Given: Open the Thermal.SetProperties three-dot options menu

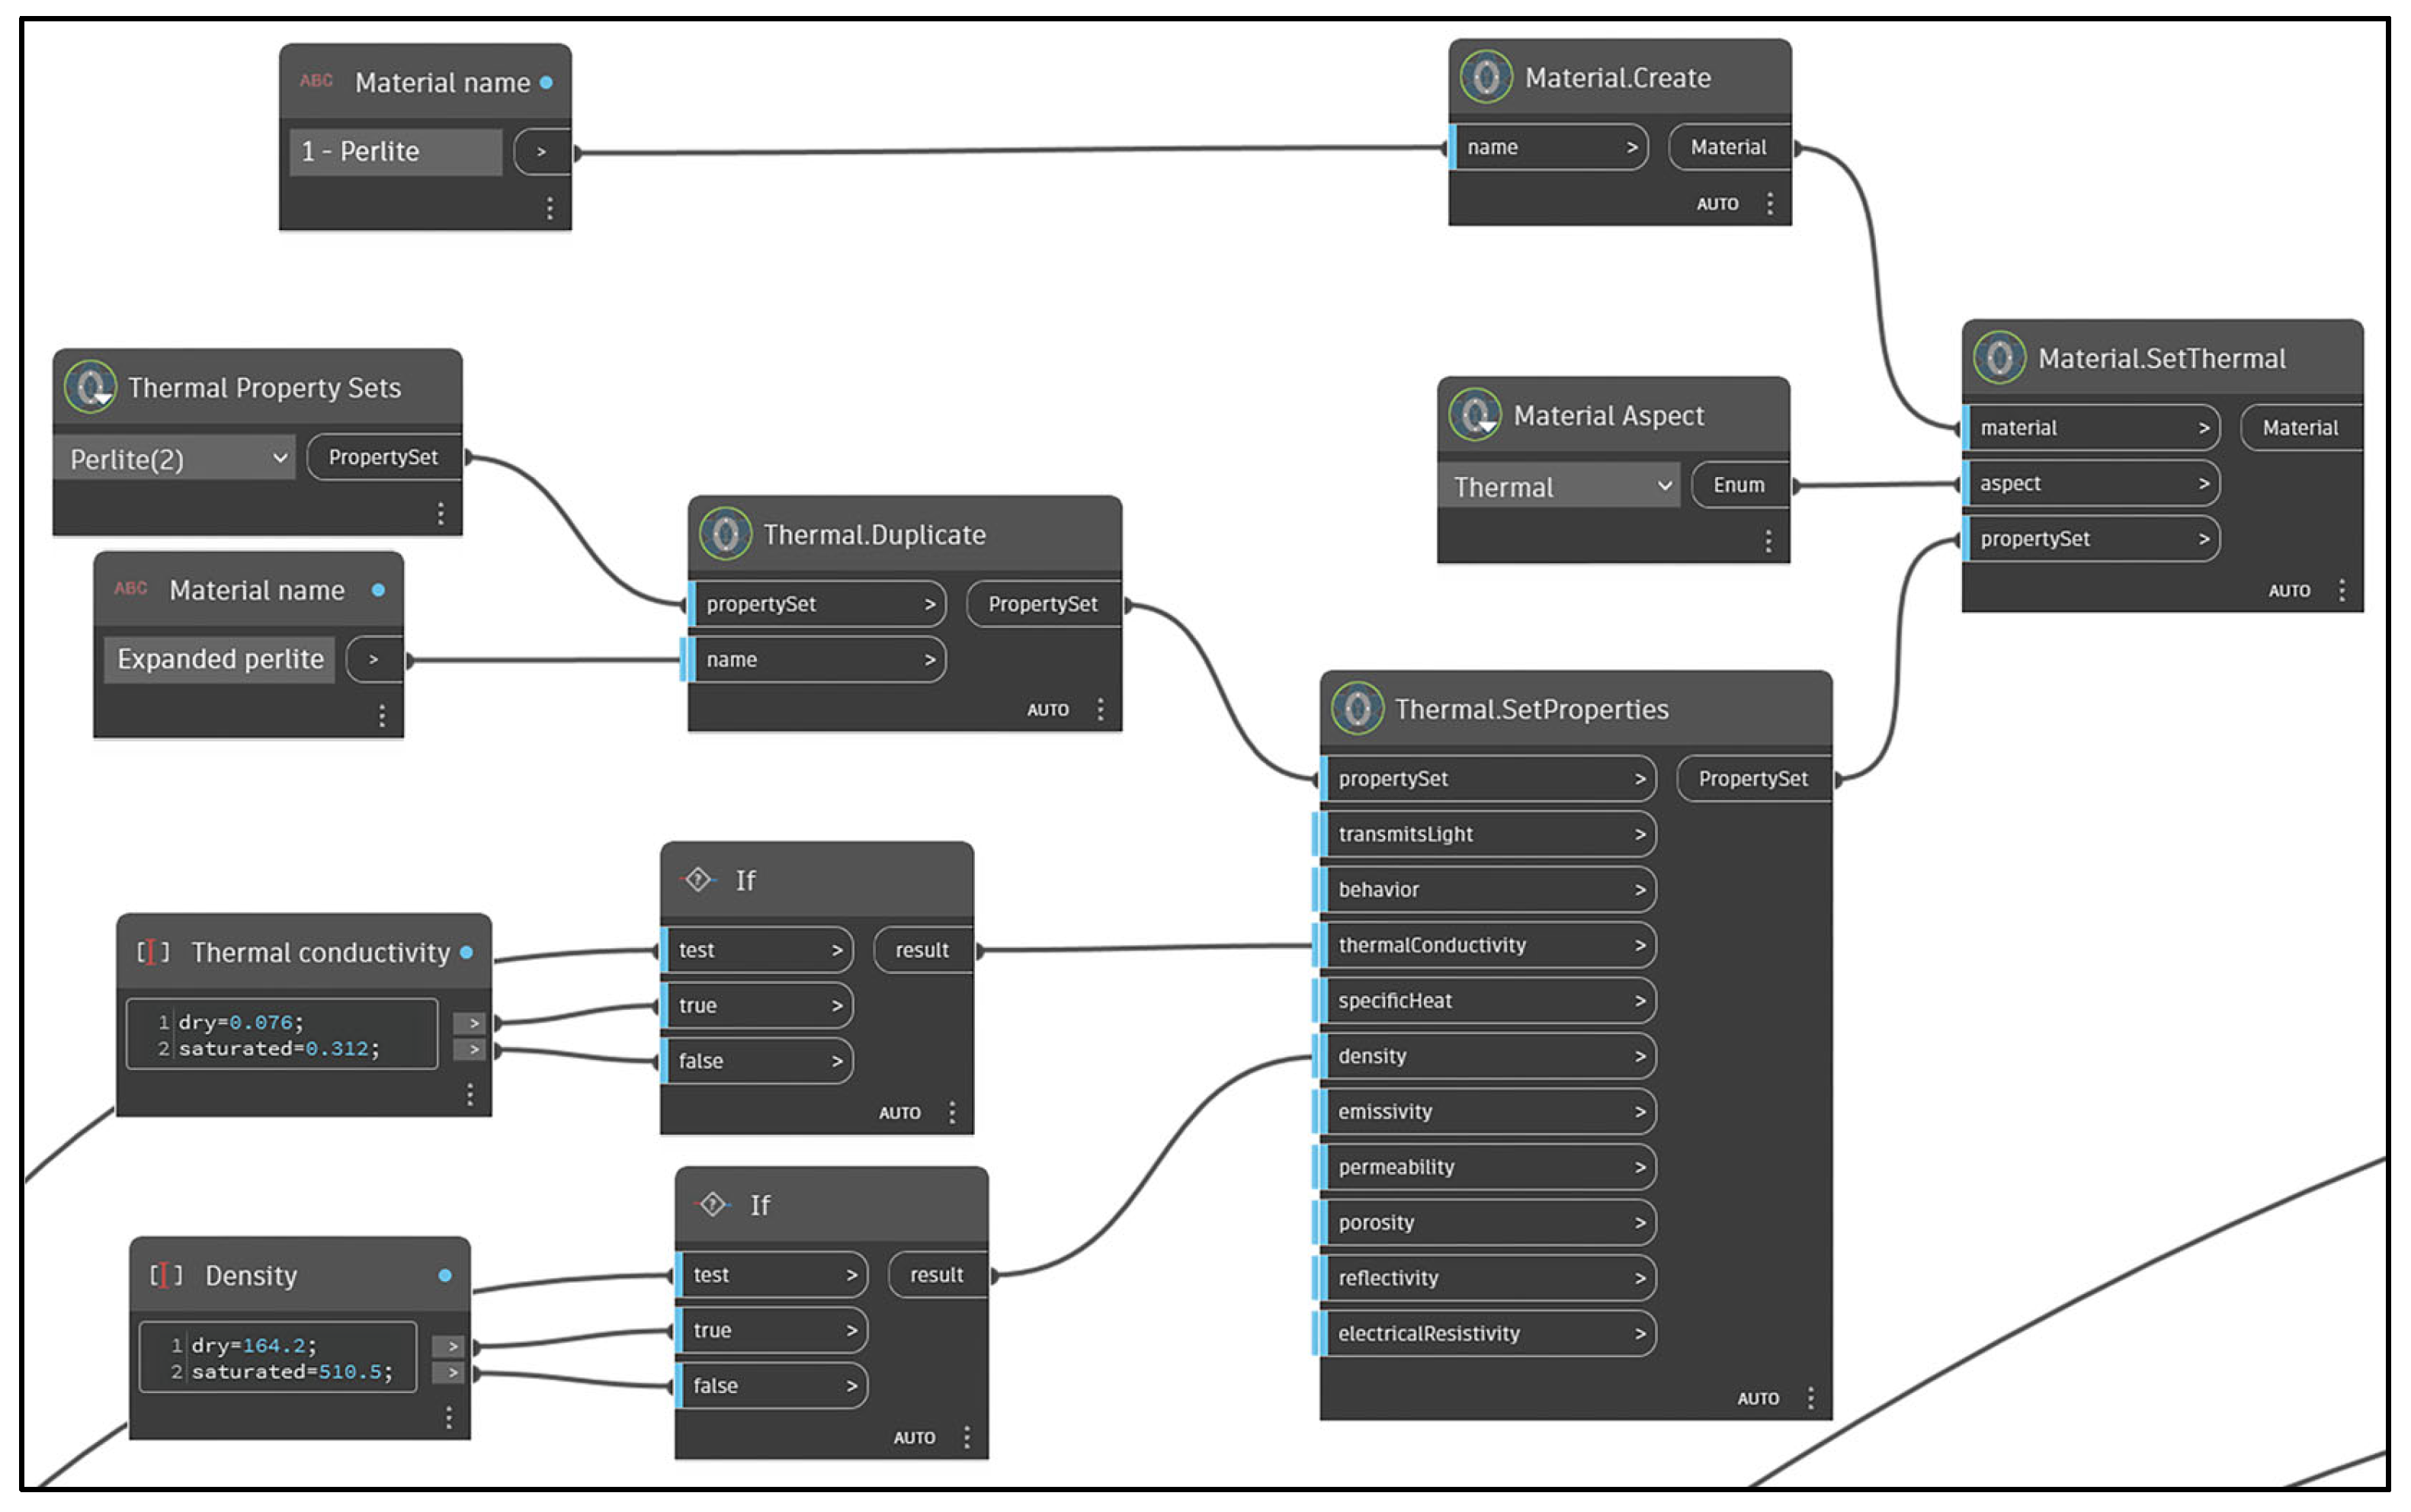Looking at the screenshot, I should click(1810, 1398).
